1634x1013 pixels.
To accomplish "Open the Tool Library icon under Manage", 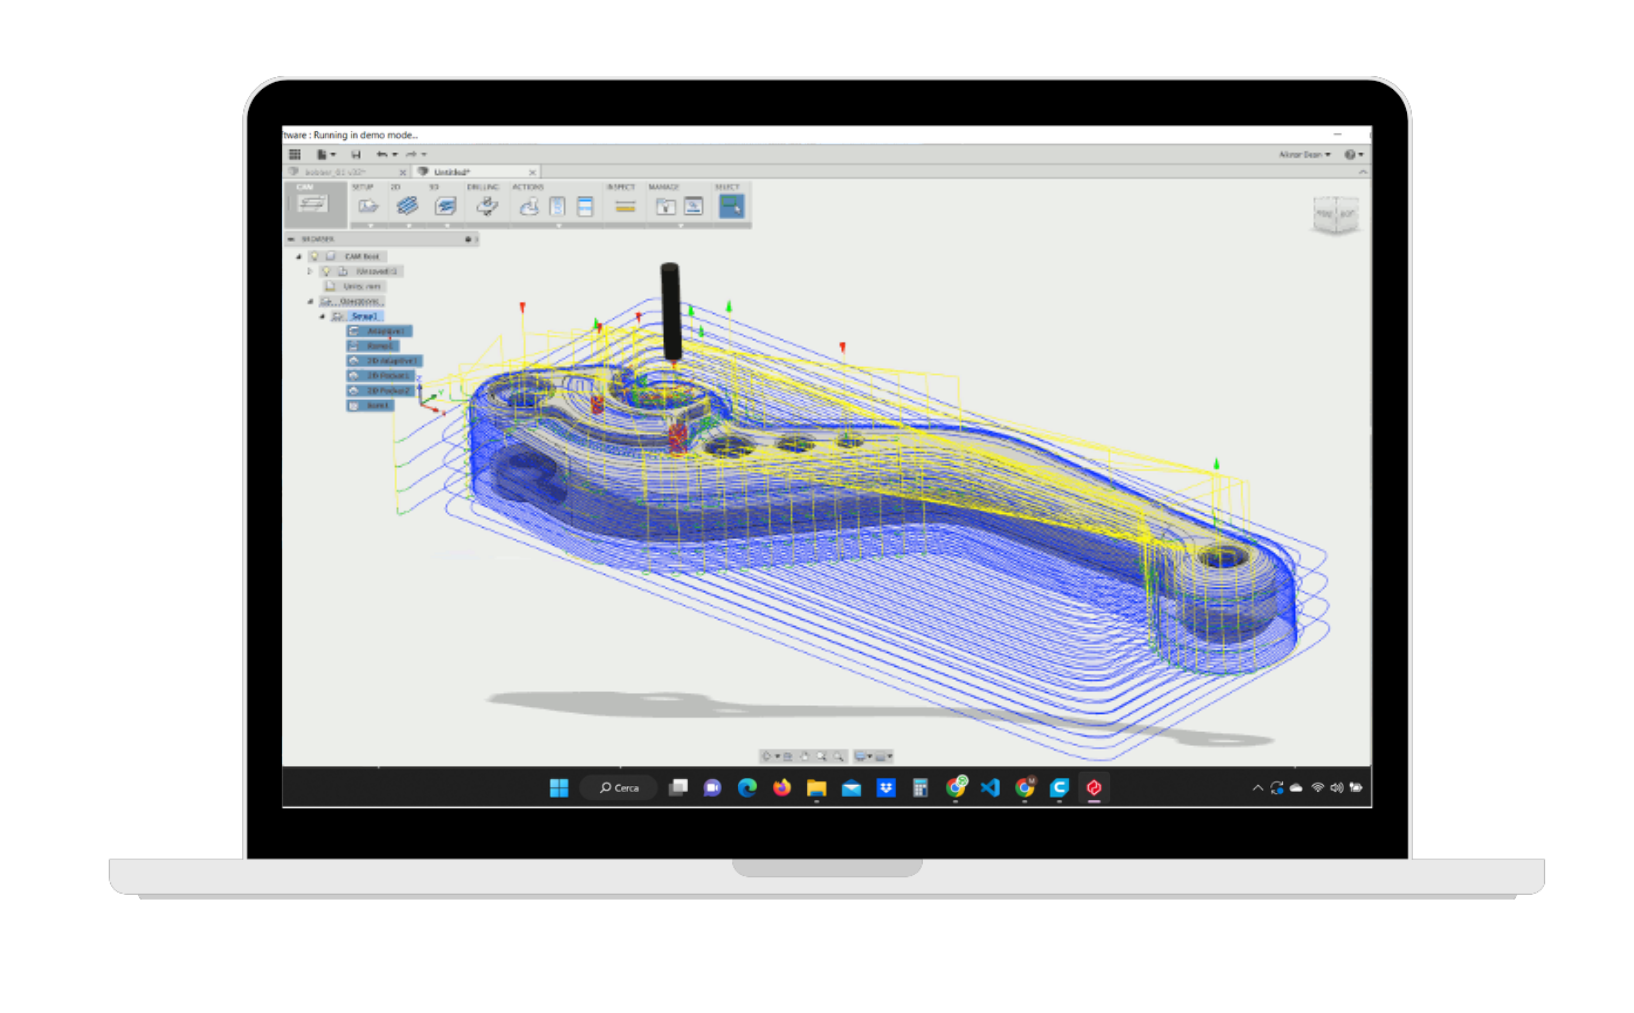I will pyautogui.click(x=665, y=207).
